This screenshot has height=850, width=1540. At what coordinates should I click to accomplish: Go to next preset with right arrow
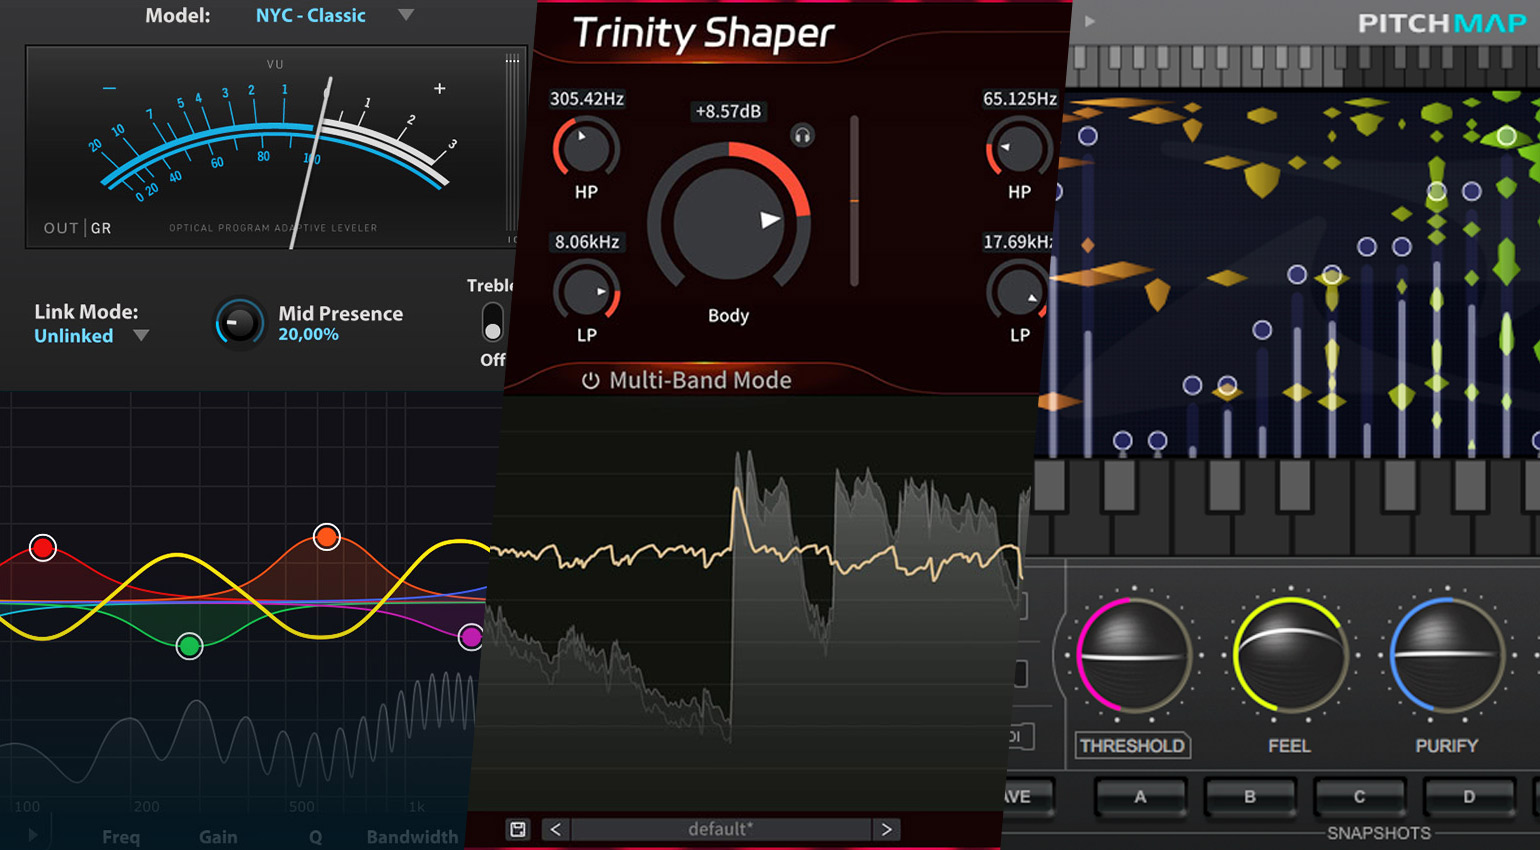click(x=886, y=829)
